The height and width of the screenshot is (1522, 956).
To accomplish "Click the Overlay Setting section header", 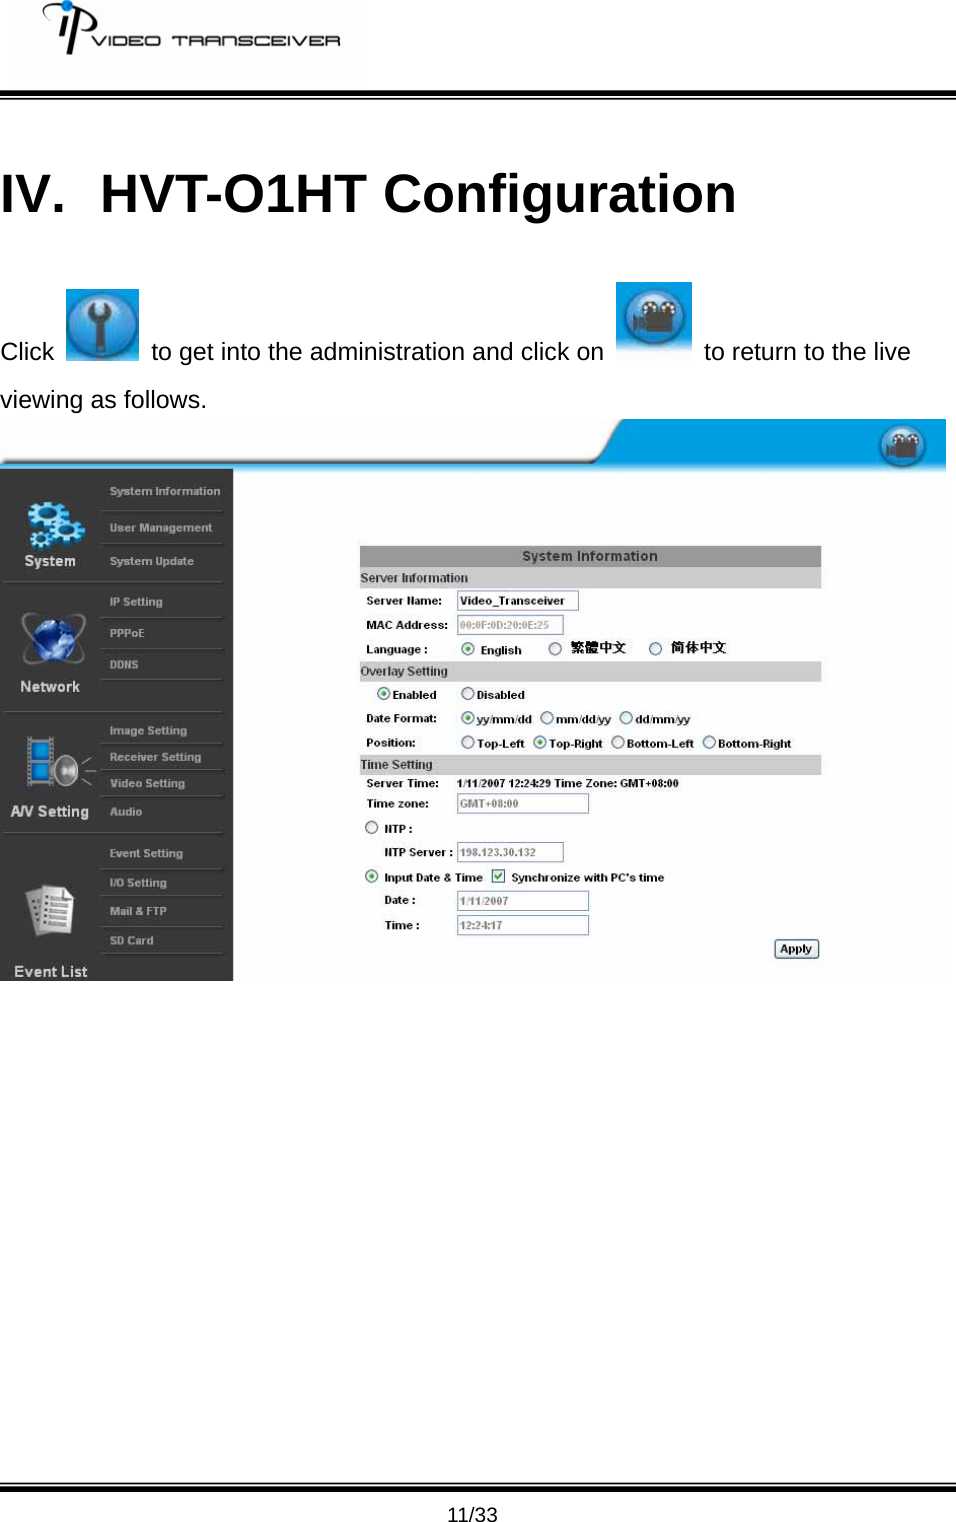I will (590, 671).
